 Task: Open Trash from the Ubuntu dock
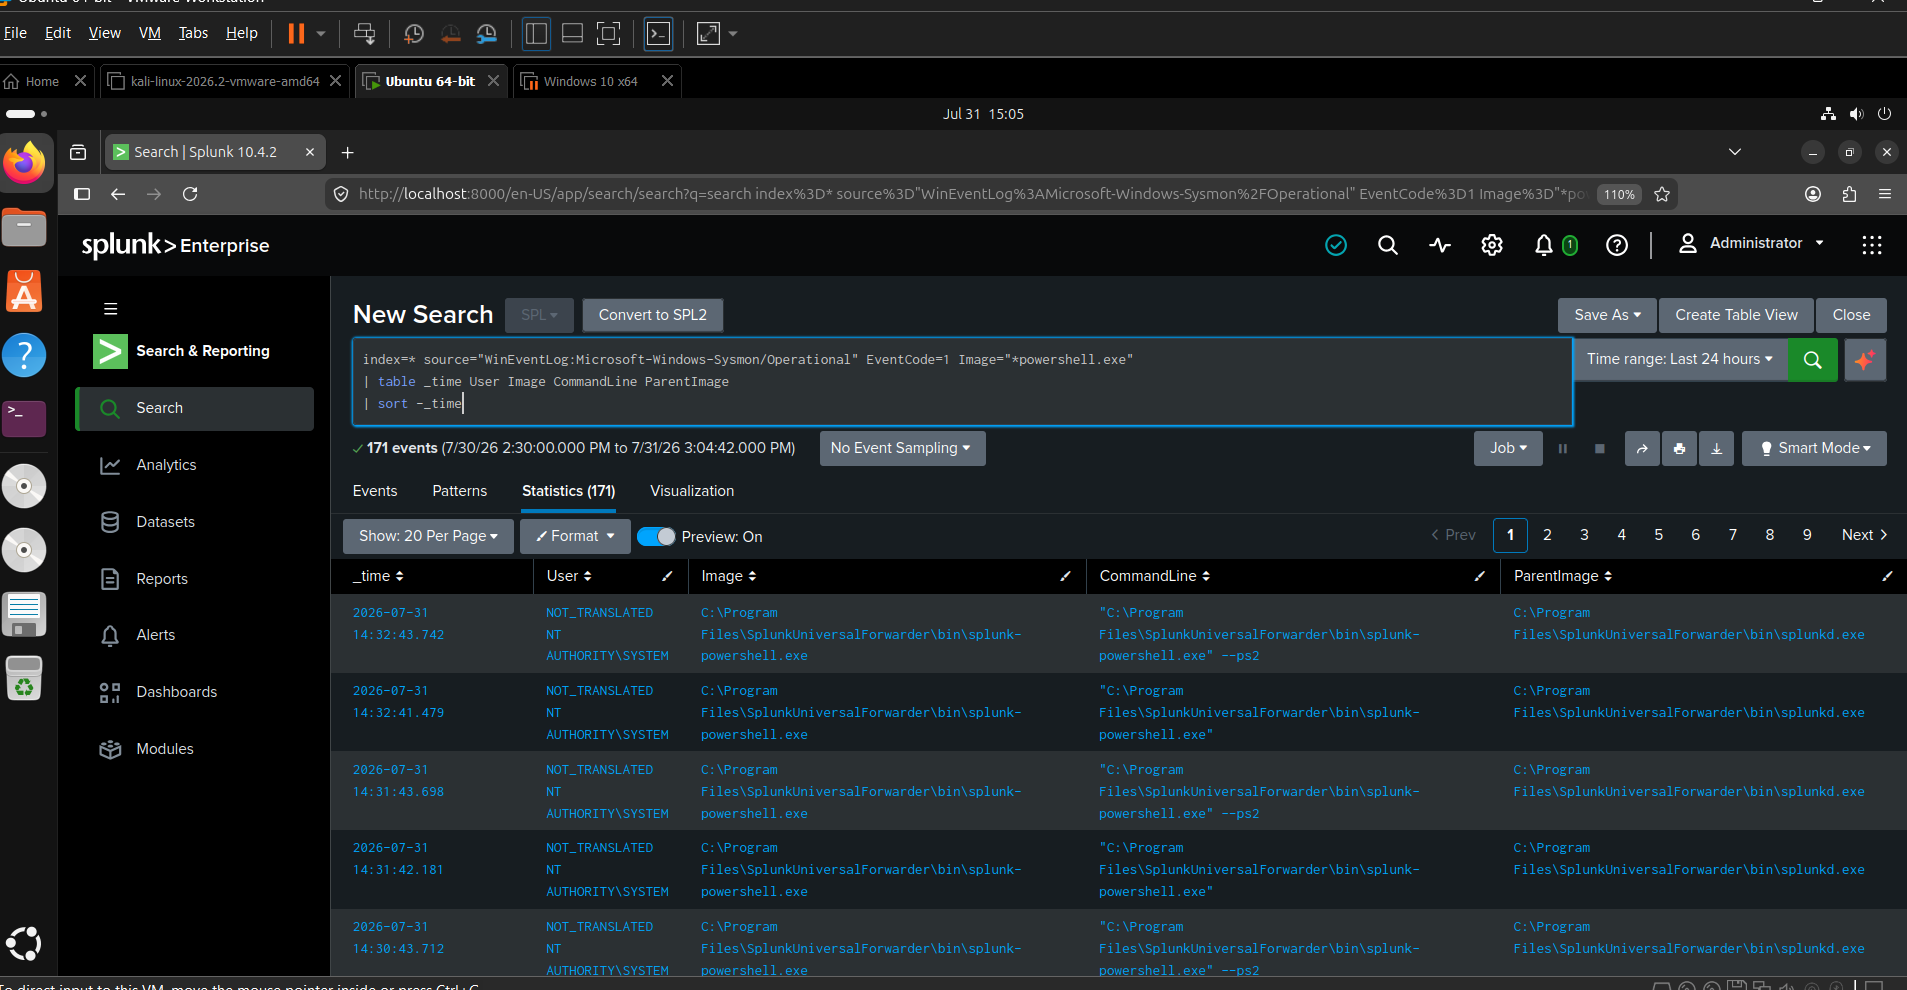tap(25, 679)
